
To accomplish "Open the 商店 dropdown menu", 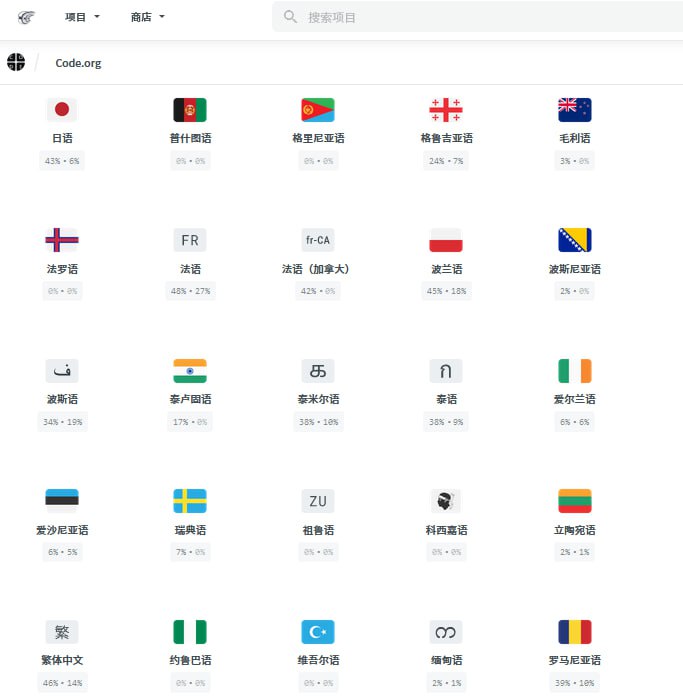I will tap(148, 17).
